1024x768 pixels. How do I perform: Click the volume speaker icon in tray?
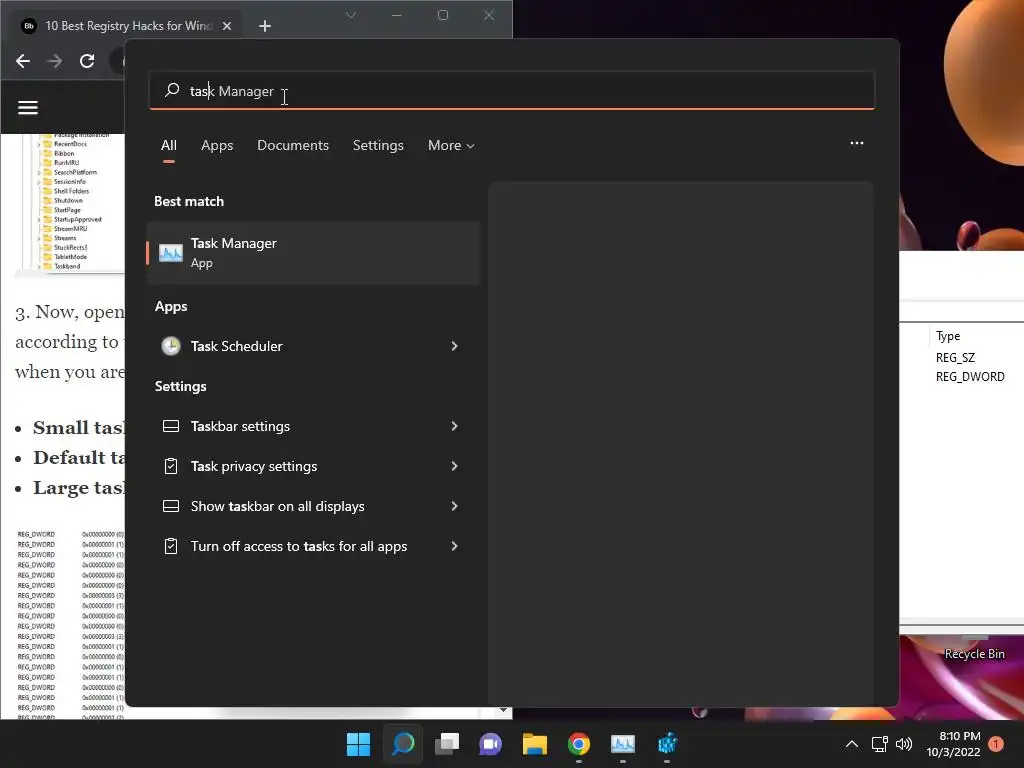(x=904, y=744)
